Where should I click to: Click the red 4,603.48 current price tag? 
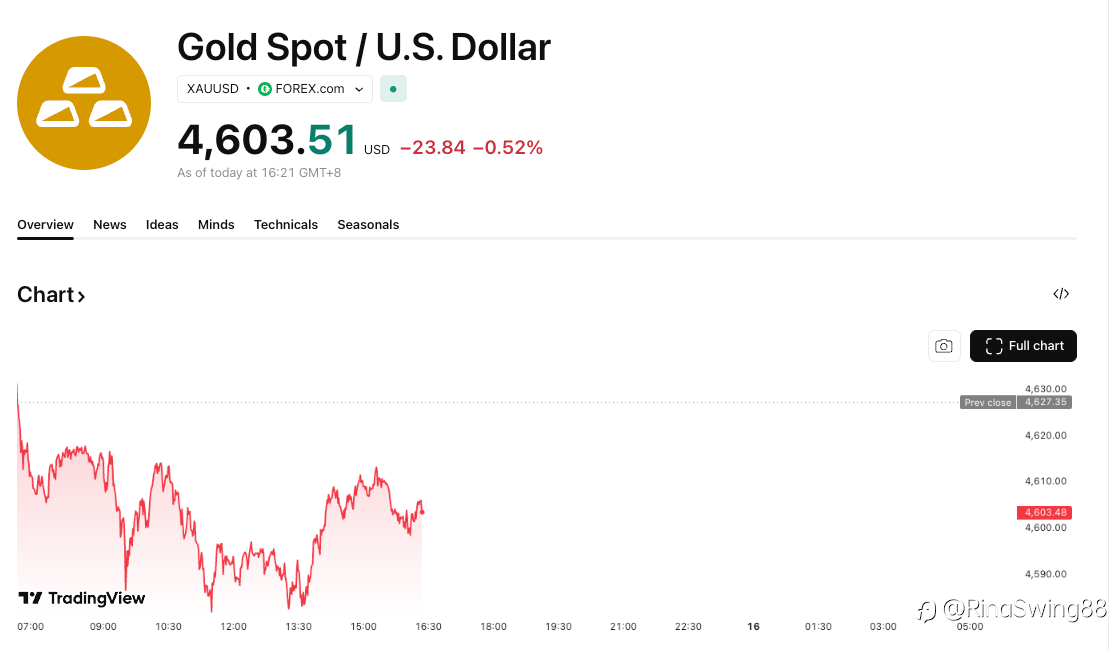pyautogui.click(x=1045, y=513)
